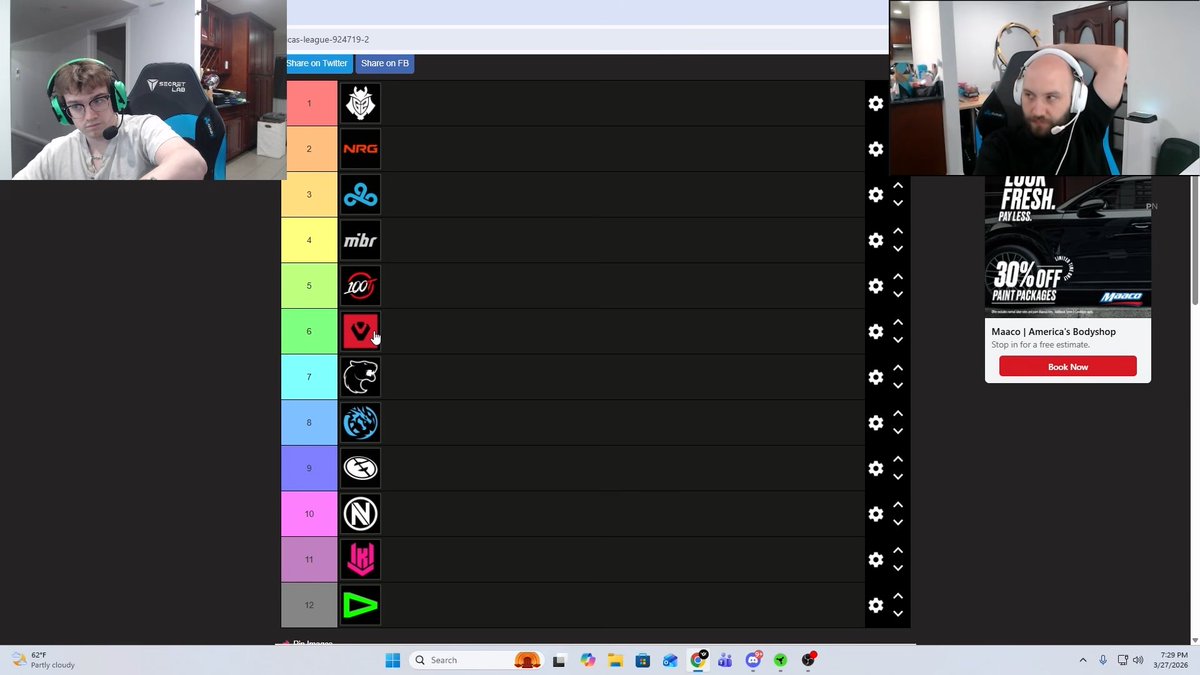Open Microsoft Store from taskbar
Image resolution: width=1200 pixels, height=675 pixels.
coord(643,660)
